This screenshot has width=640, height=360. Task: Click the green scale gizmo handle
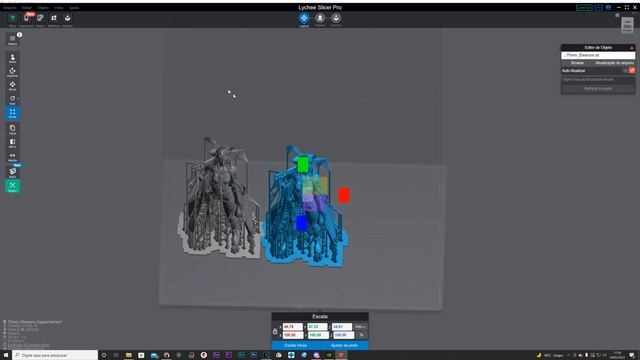click(303, 164)
